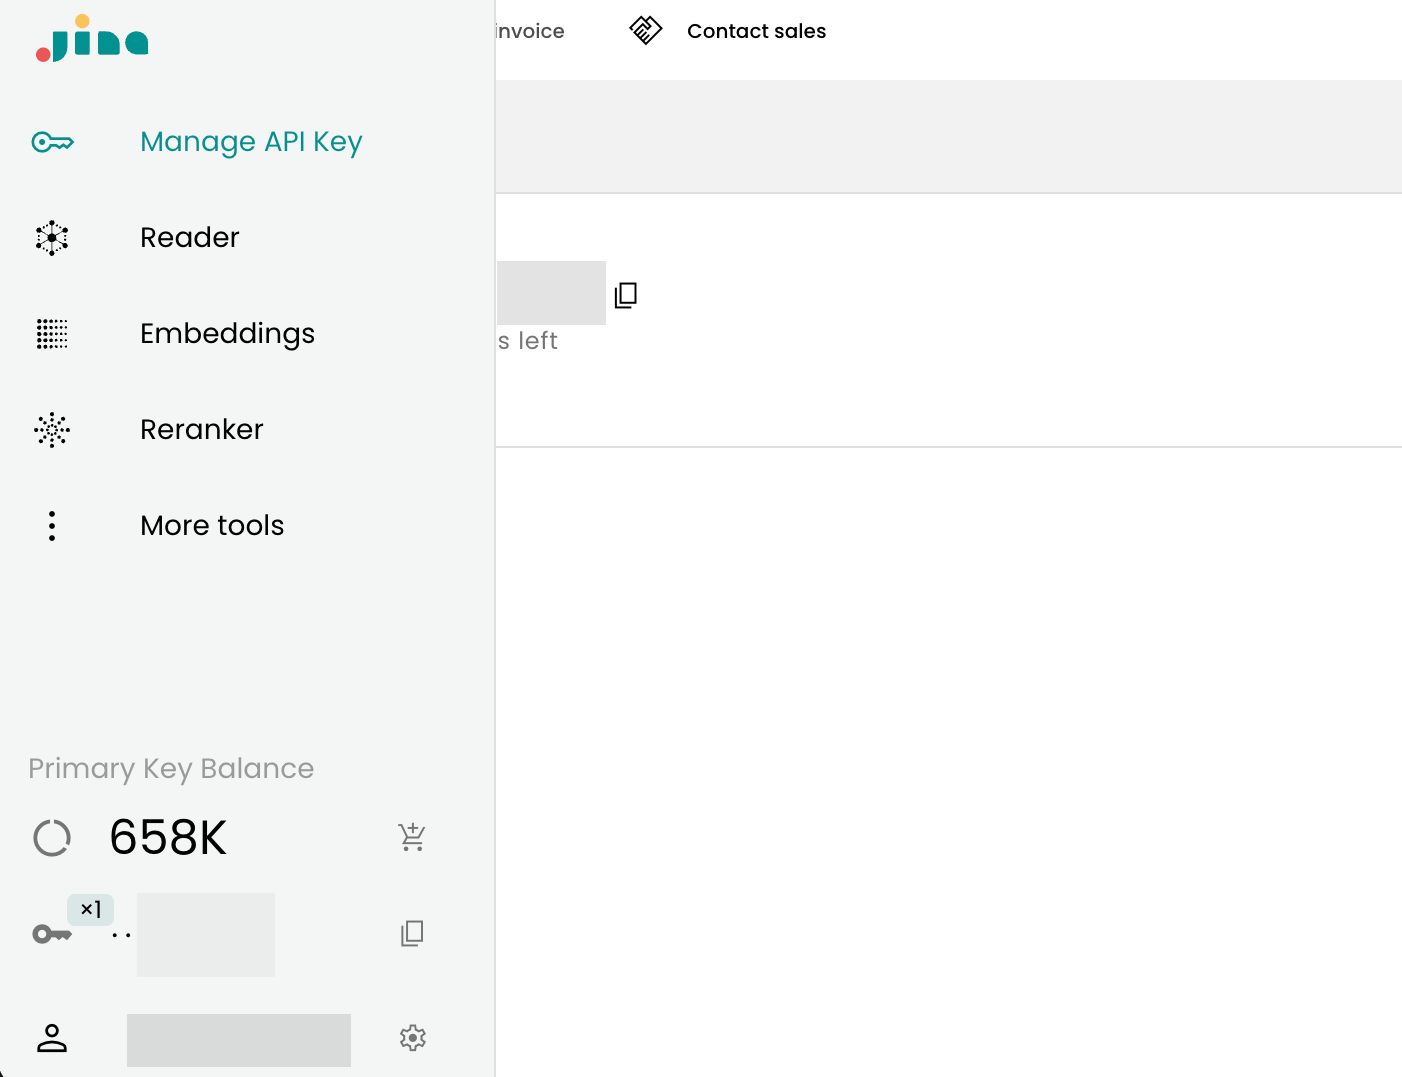
Task: Click the Reranker starburst icon
Action: pos(52,430)
